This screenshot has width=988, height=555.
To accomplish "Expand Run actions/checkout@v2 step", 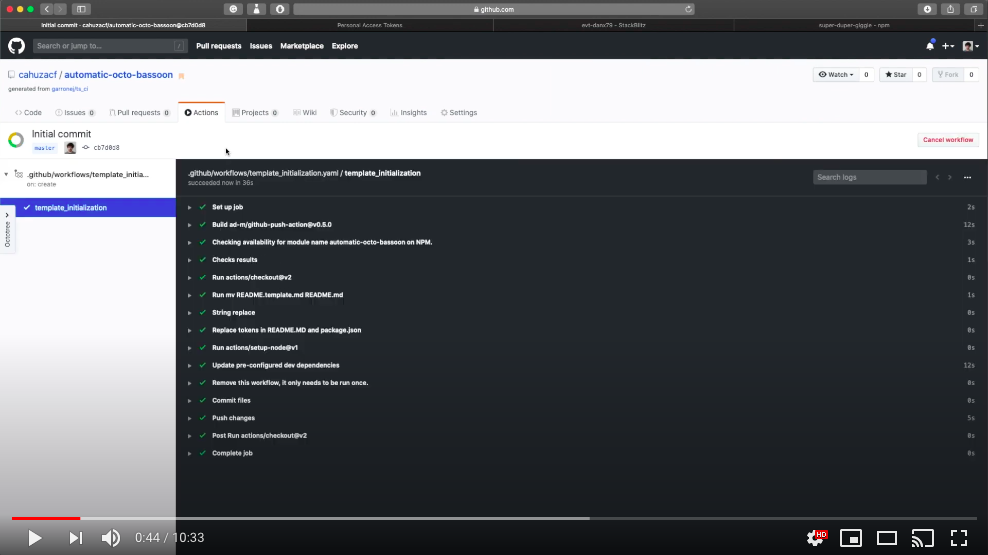I will click(x=189, y=278).
